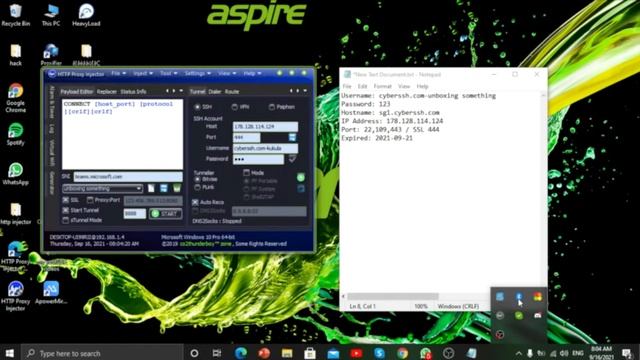Click the green trash bucket icon in Injector
Image resolution: width=640 pixels, height=360 pixels.
176,188
